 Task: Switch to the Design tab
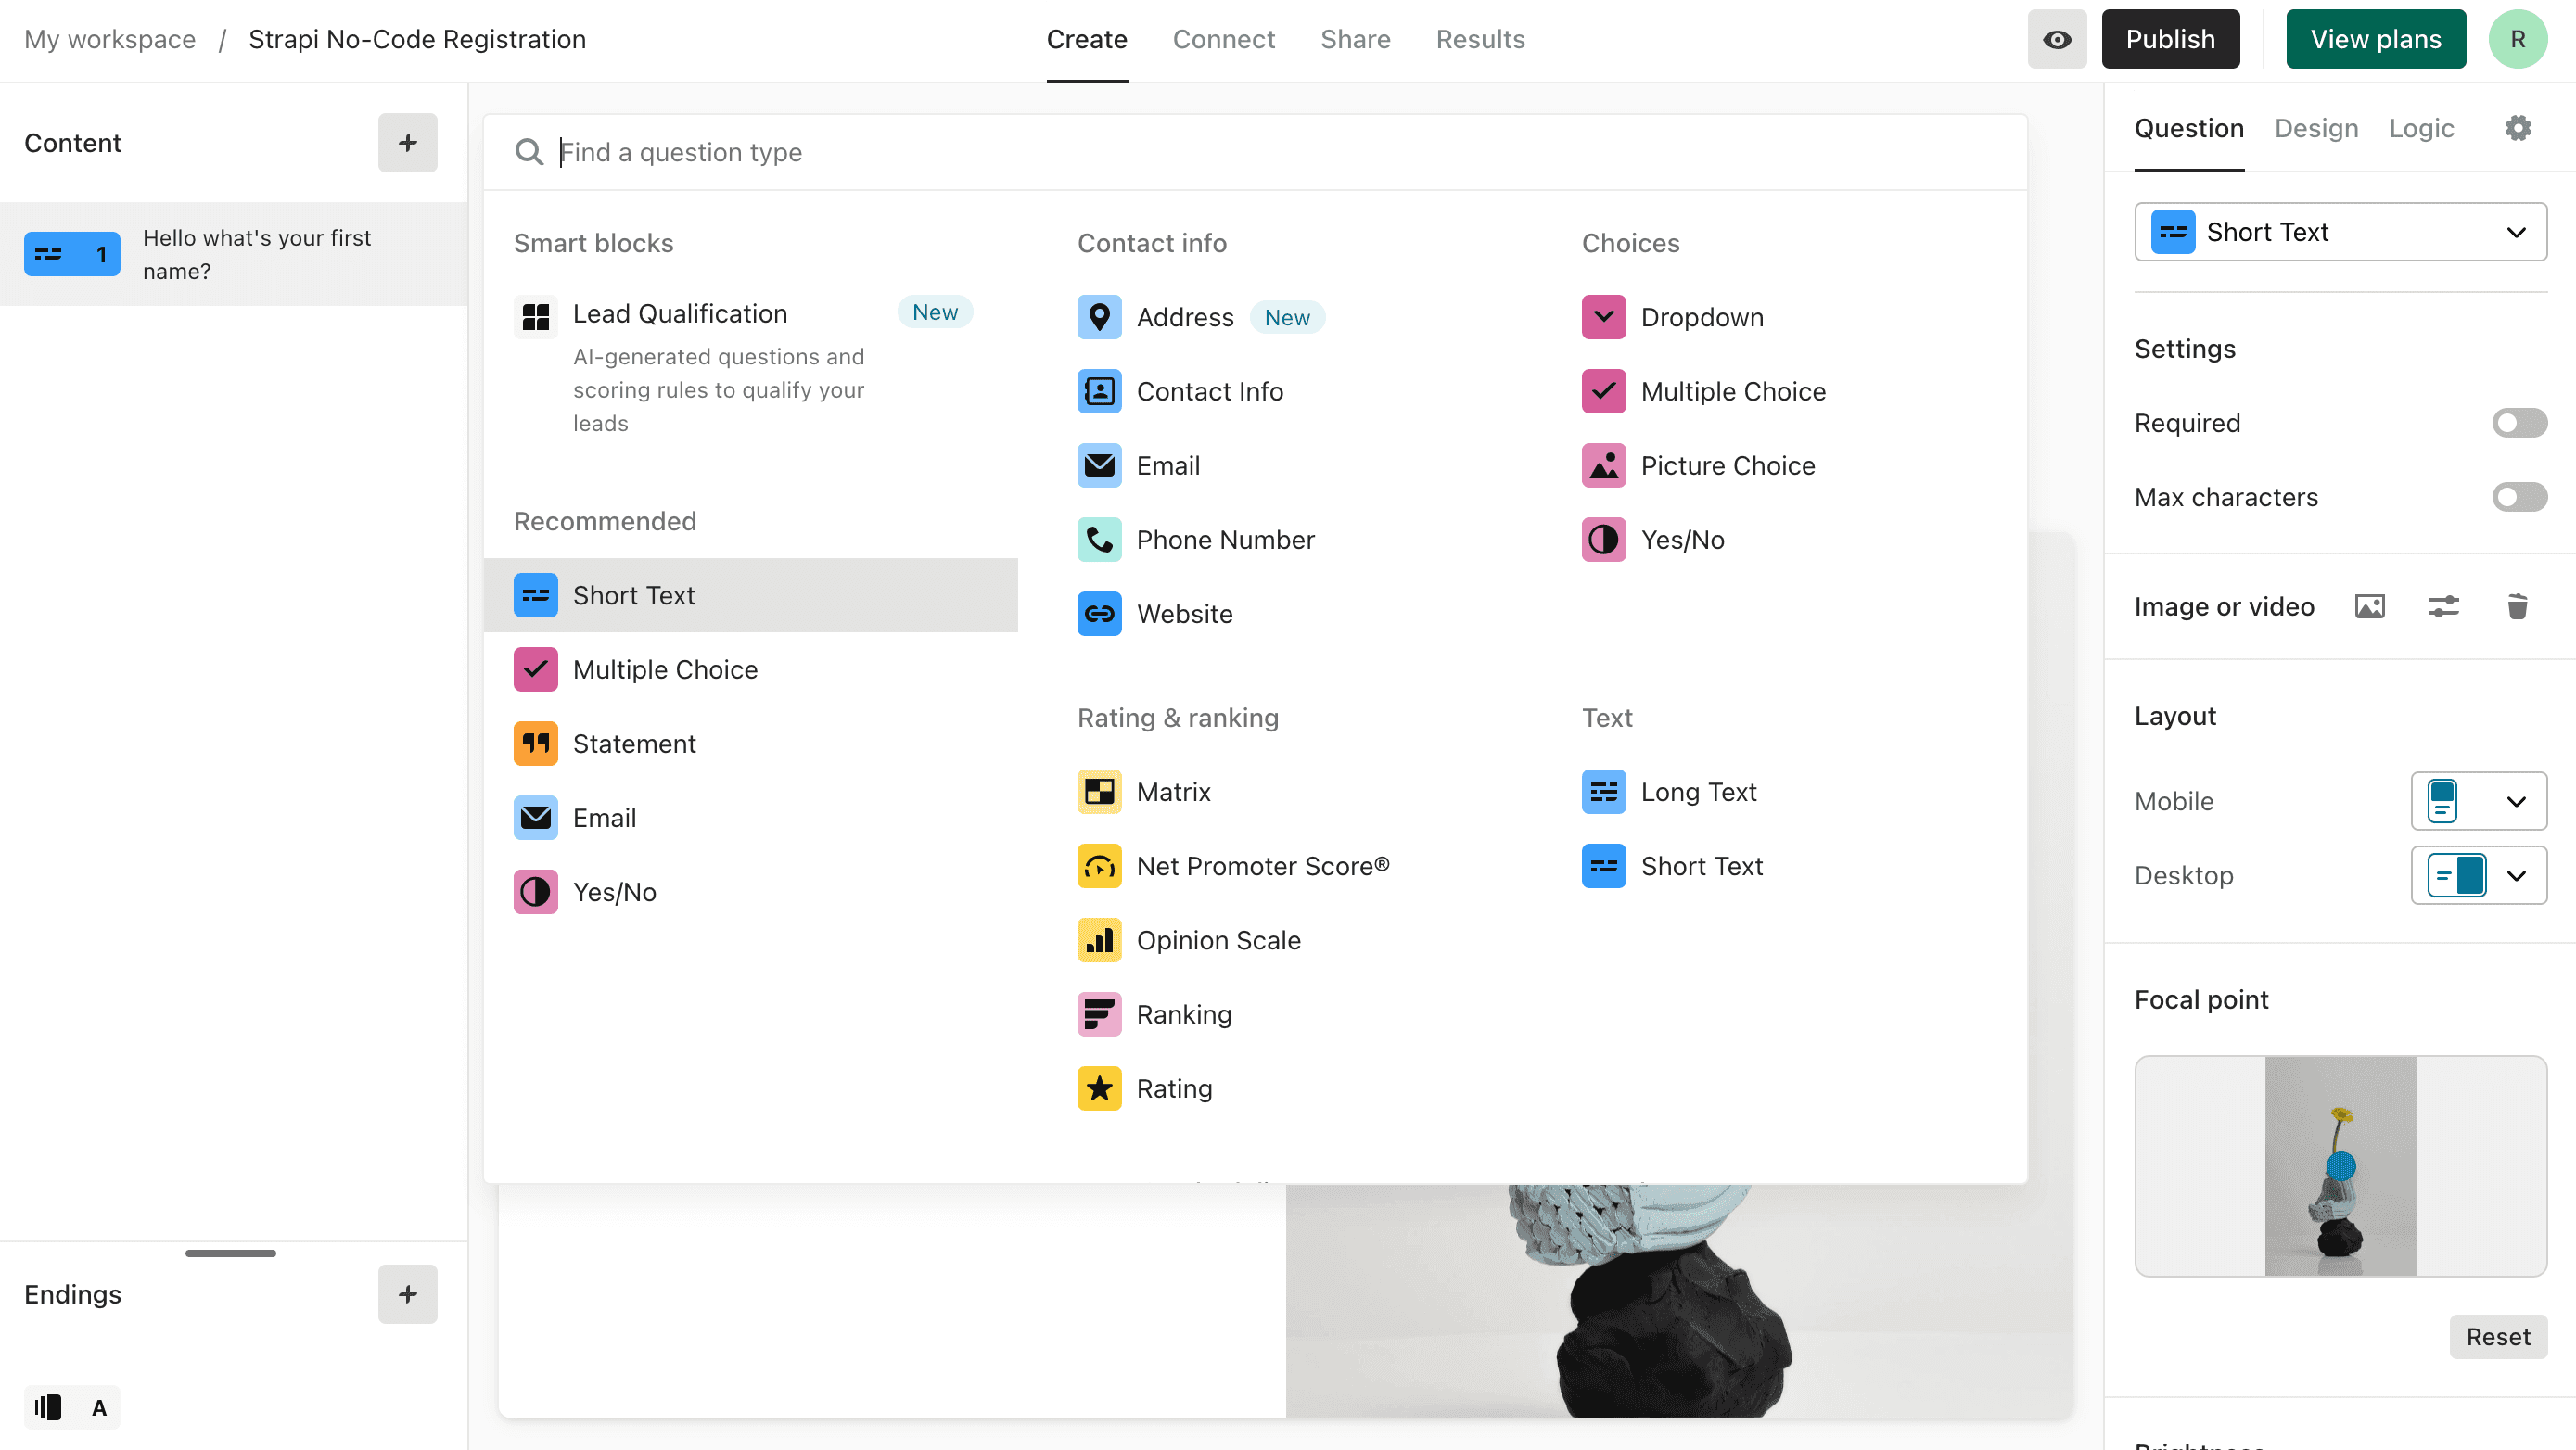click(x=2316, y=128)
